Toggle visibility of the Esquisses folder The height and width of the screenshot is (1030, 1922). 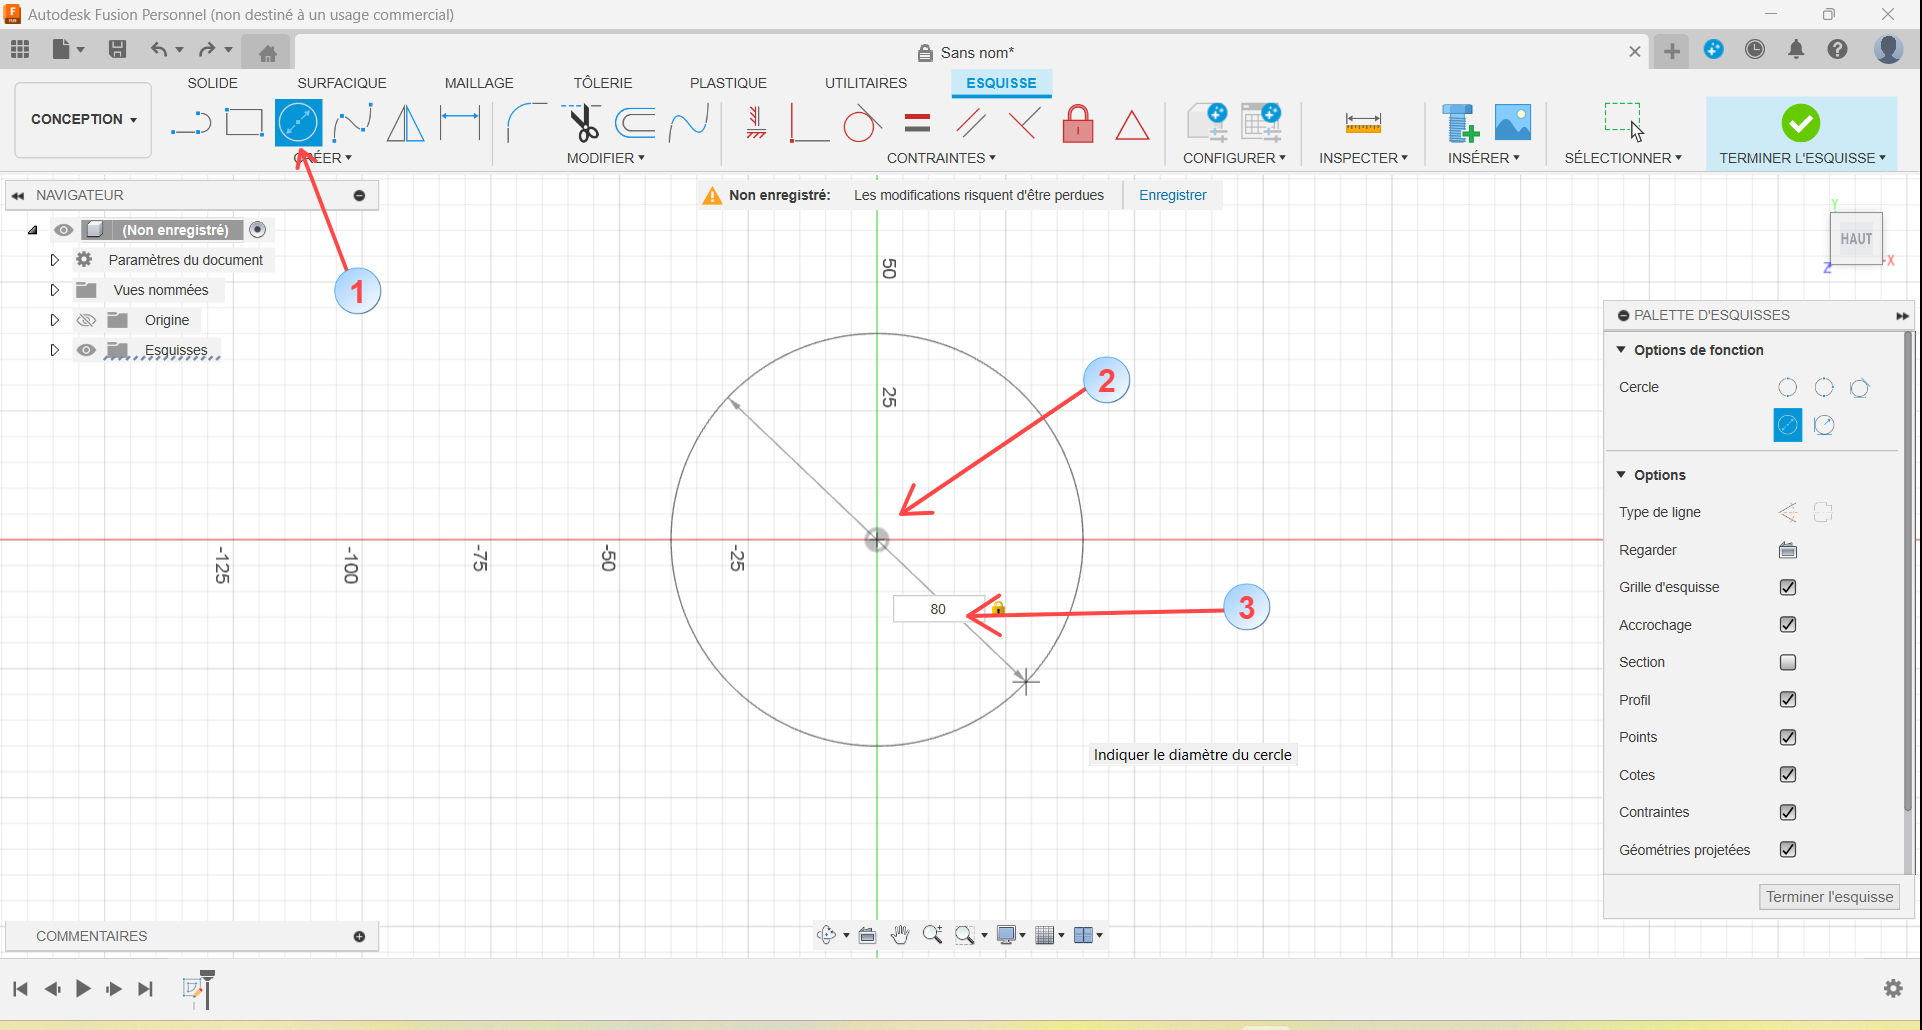pyautogui.click(x=87, y=350)
